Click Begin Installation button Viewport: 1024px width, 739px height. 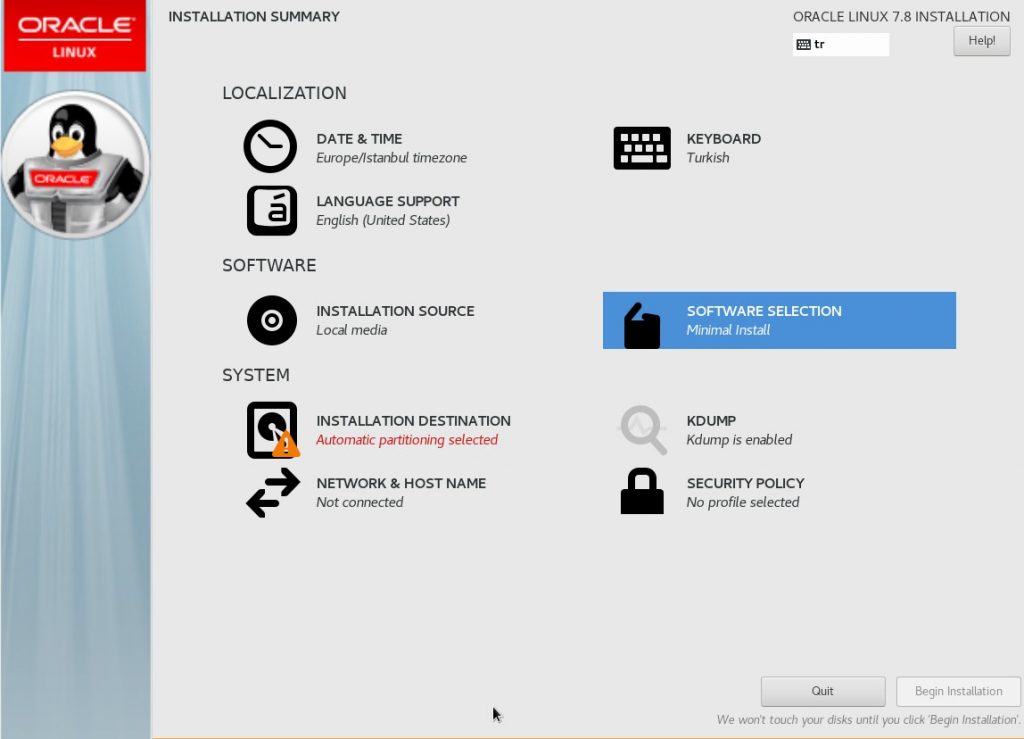pos(958,691)
